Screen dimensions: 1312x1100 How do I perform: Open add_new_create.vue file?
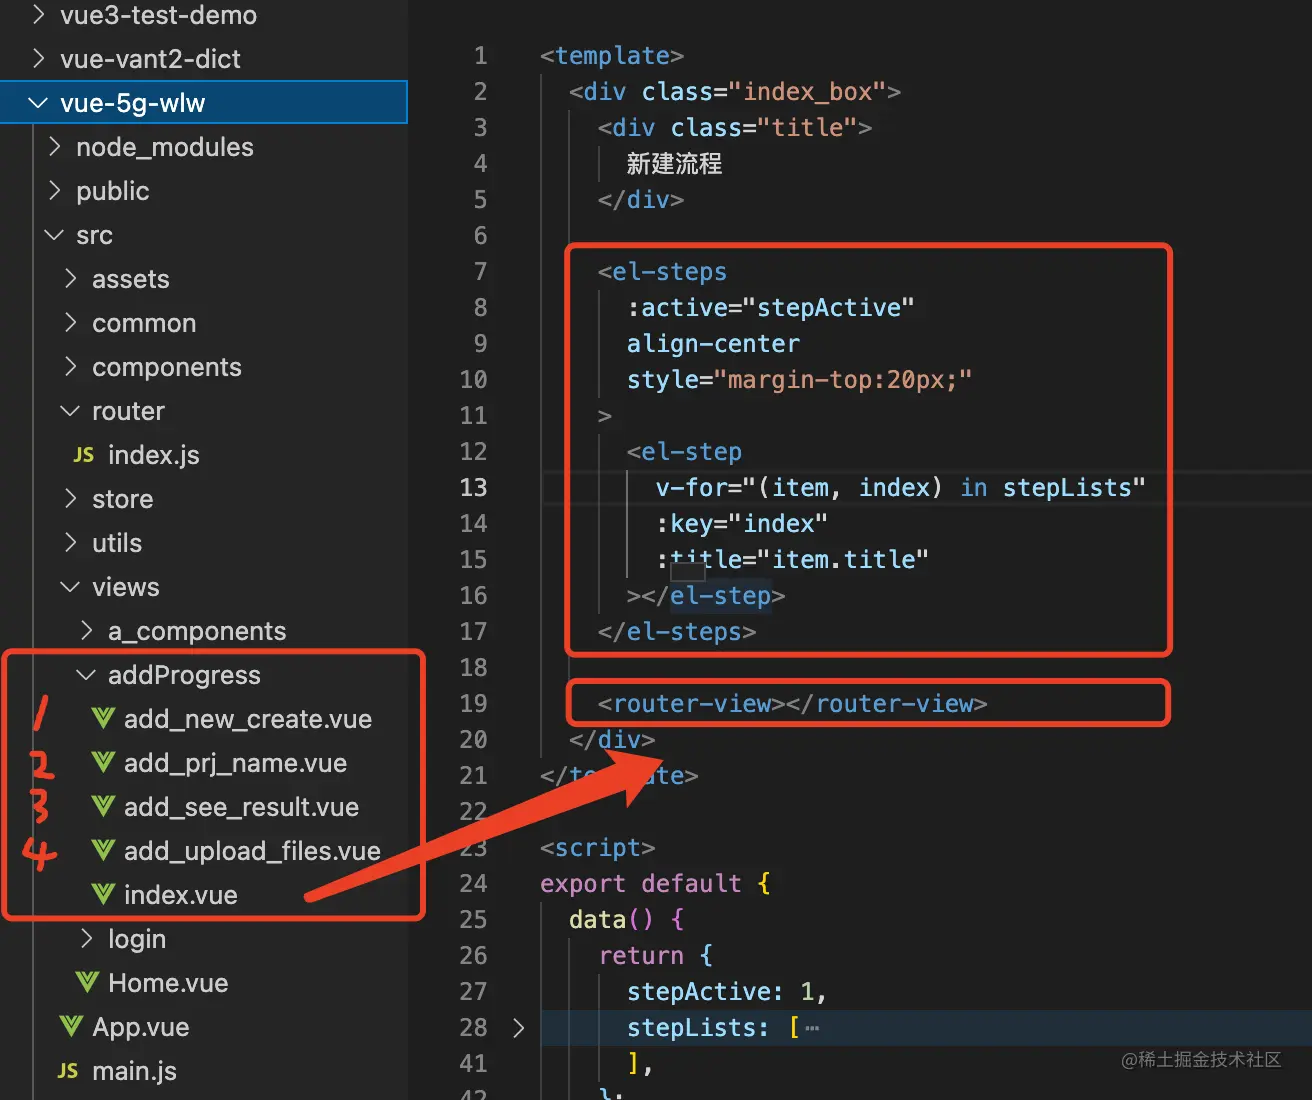pos(248,719)
